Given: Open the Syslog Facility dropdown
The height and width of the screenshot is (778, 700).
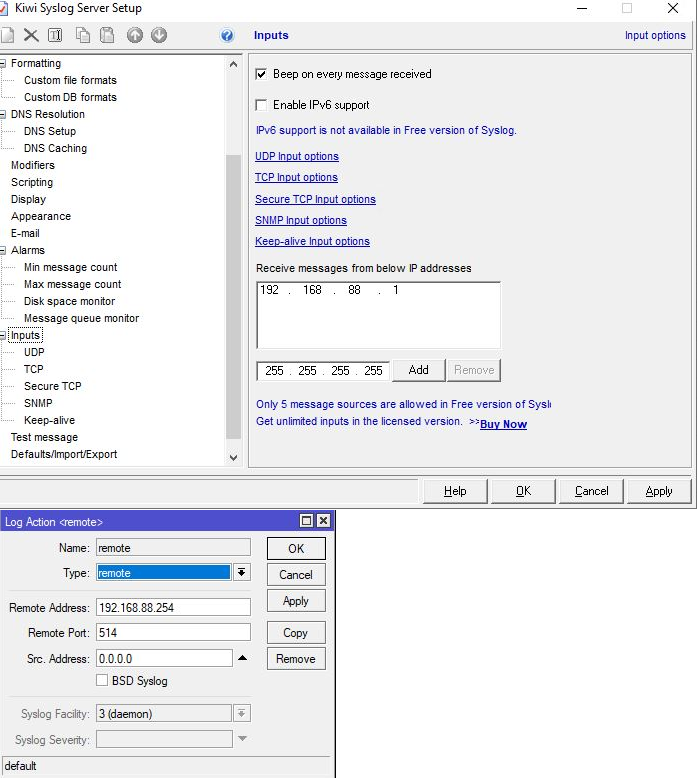Looking at the screenshot, I should click(242, 713).
